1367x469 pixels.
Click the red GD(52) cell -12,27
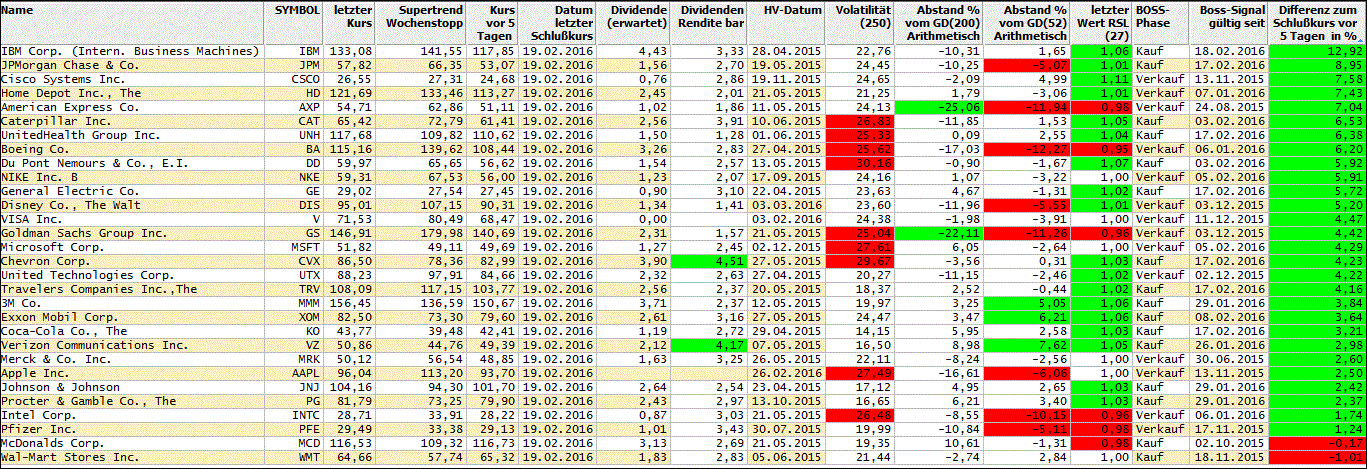tap(1025, 149)
